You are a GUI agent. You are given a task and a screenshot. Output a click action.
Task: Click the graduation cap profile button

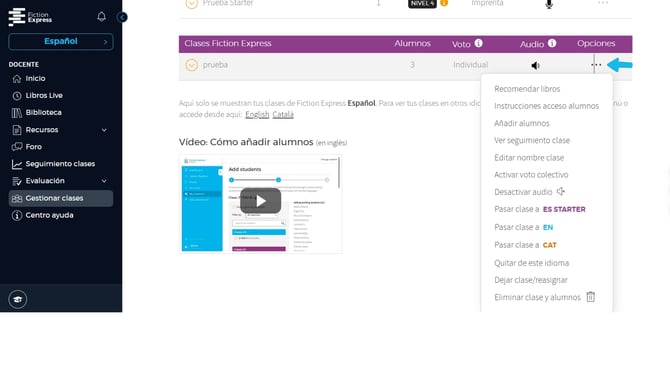point(18,299)
